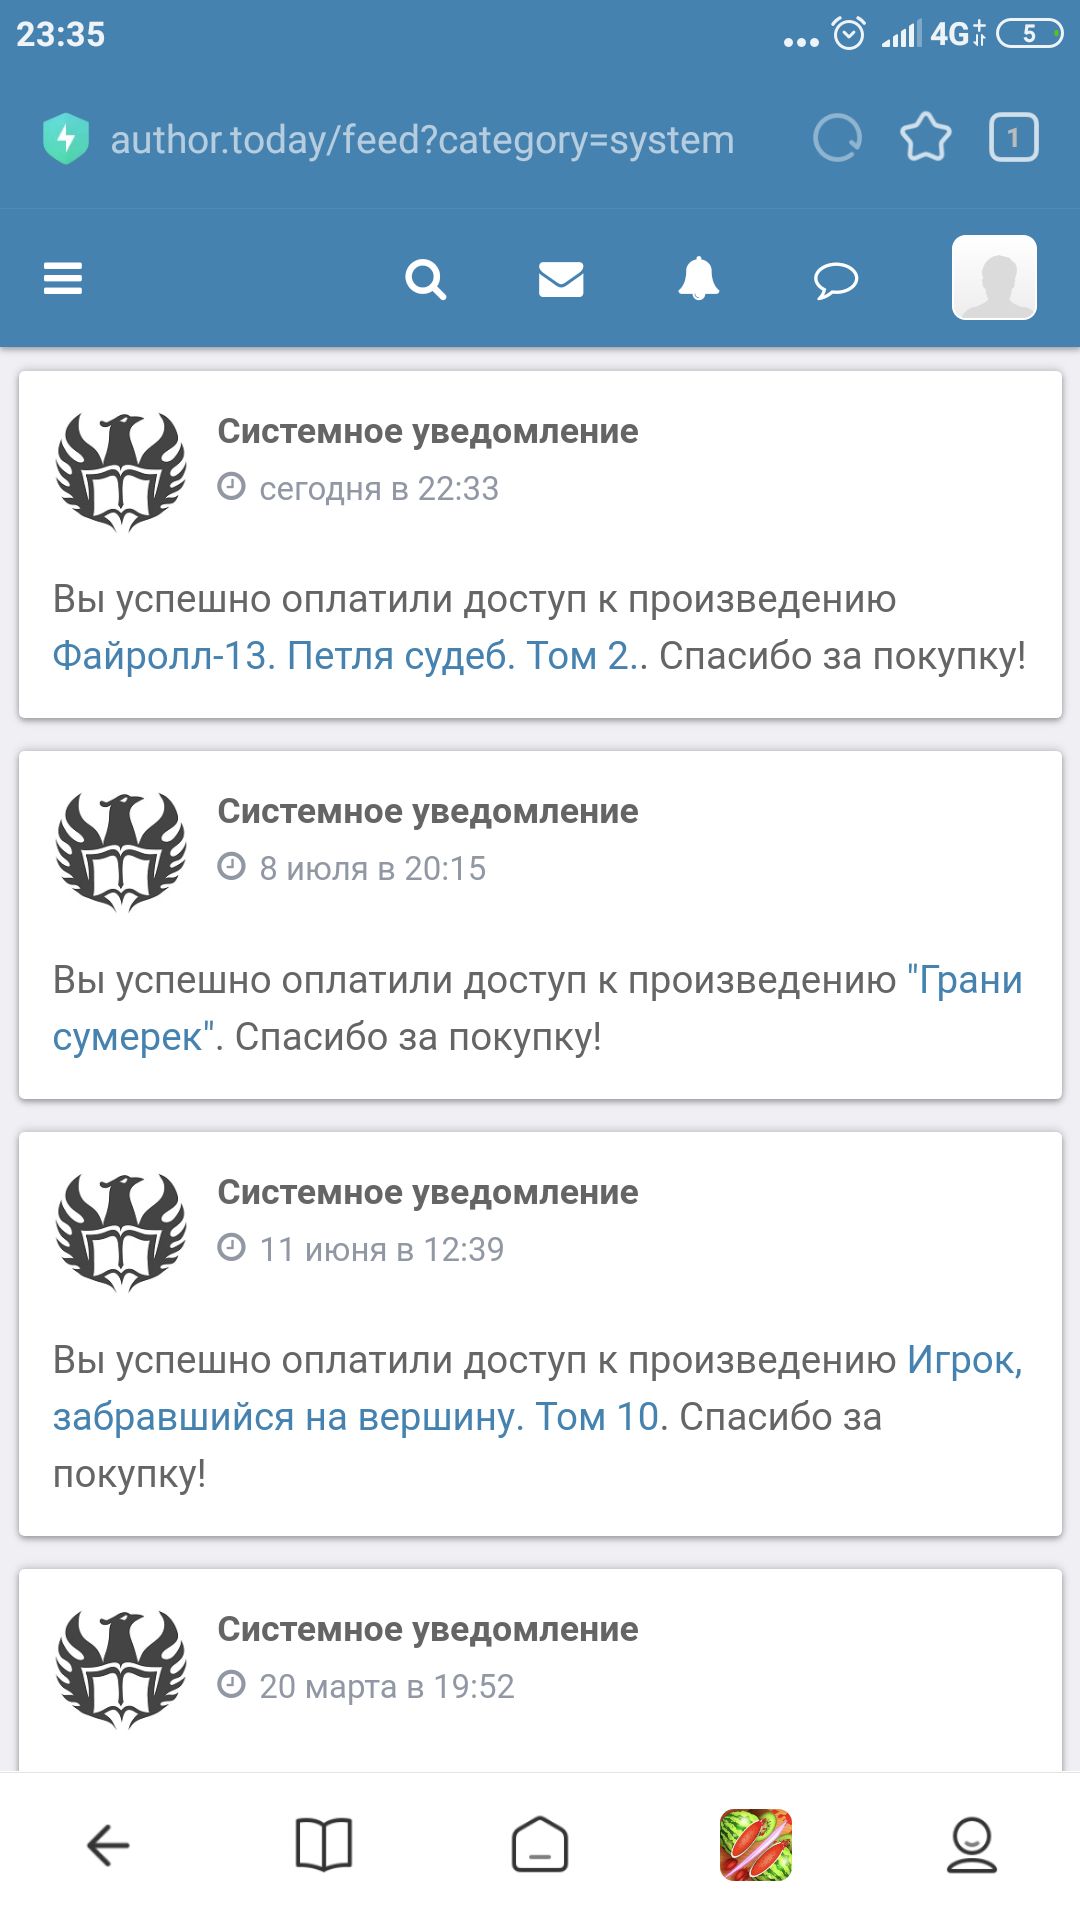This screenshot has width=1080, height=1920.
Task: Open user profile avatar menu
Action: [994, 278]
